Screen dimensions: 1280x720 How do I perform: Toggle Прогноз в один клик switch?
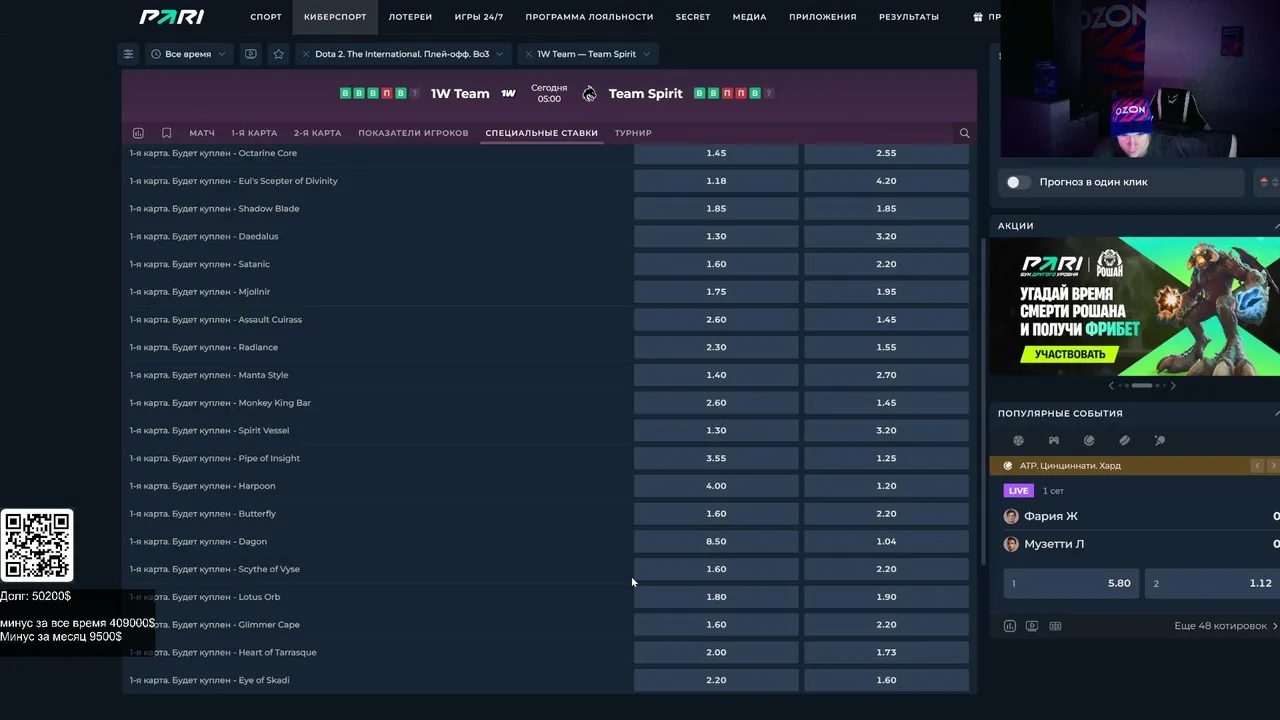point(1018,182)
